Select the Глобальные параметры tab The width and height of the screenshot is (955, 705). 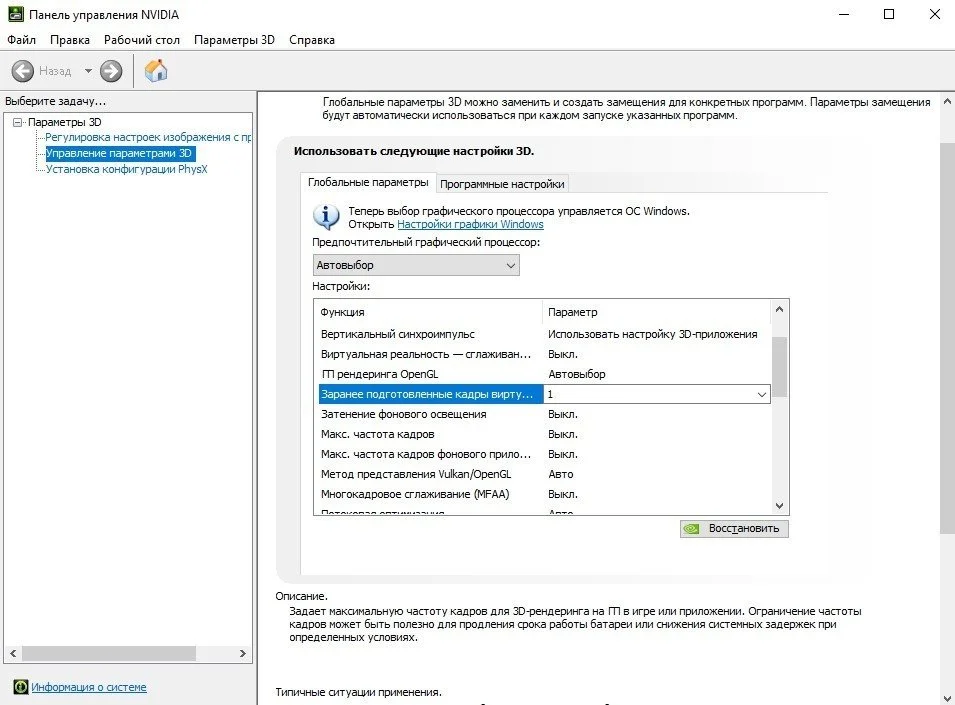click(368, 182)
